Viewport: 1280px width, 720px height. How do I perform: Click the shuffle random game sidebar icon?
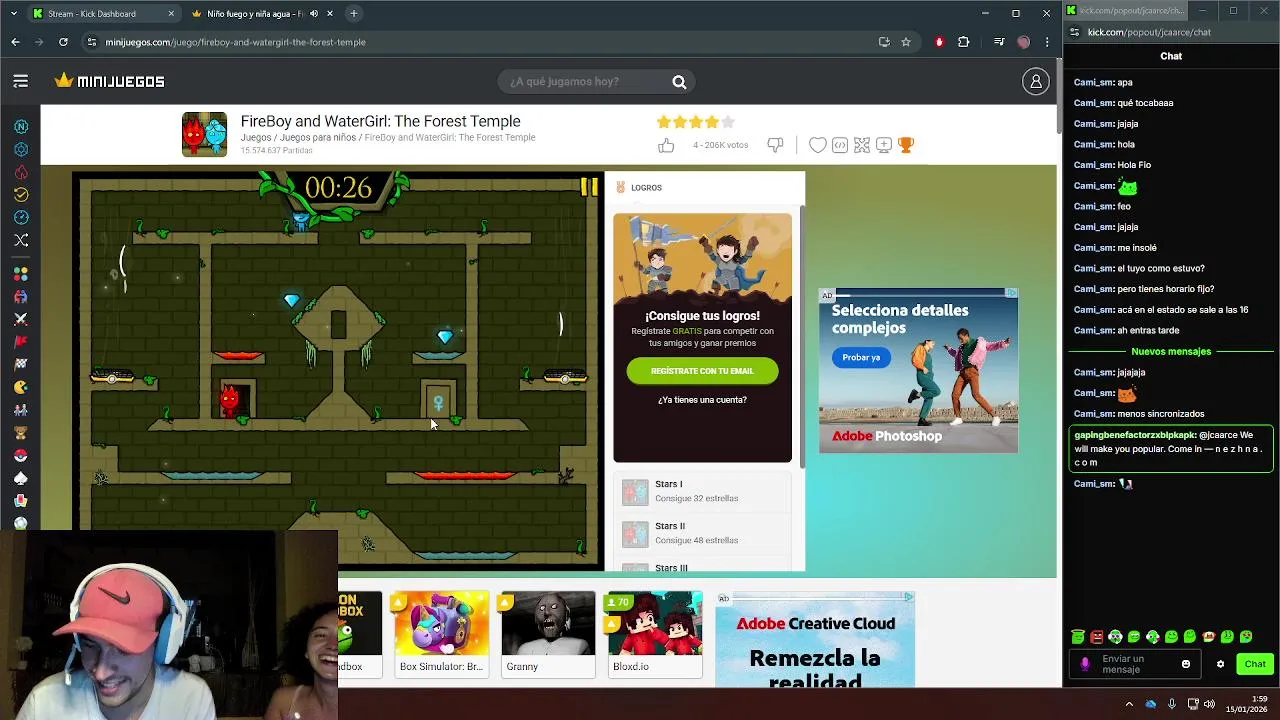coord(21,240)
